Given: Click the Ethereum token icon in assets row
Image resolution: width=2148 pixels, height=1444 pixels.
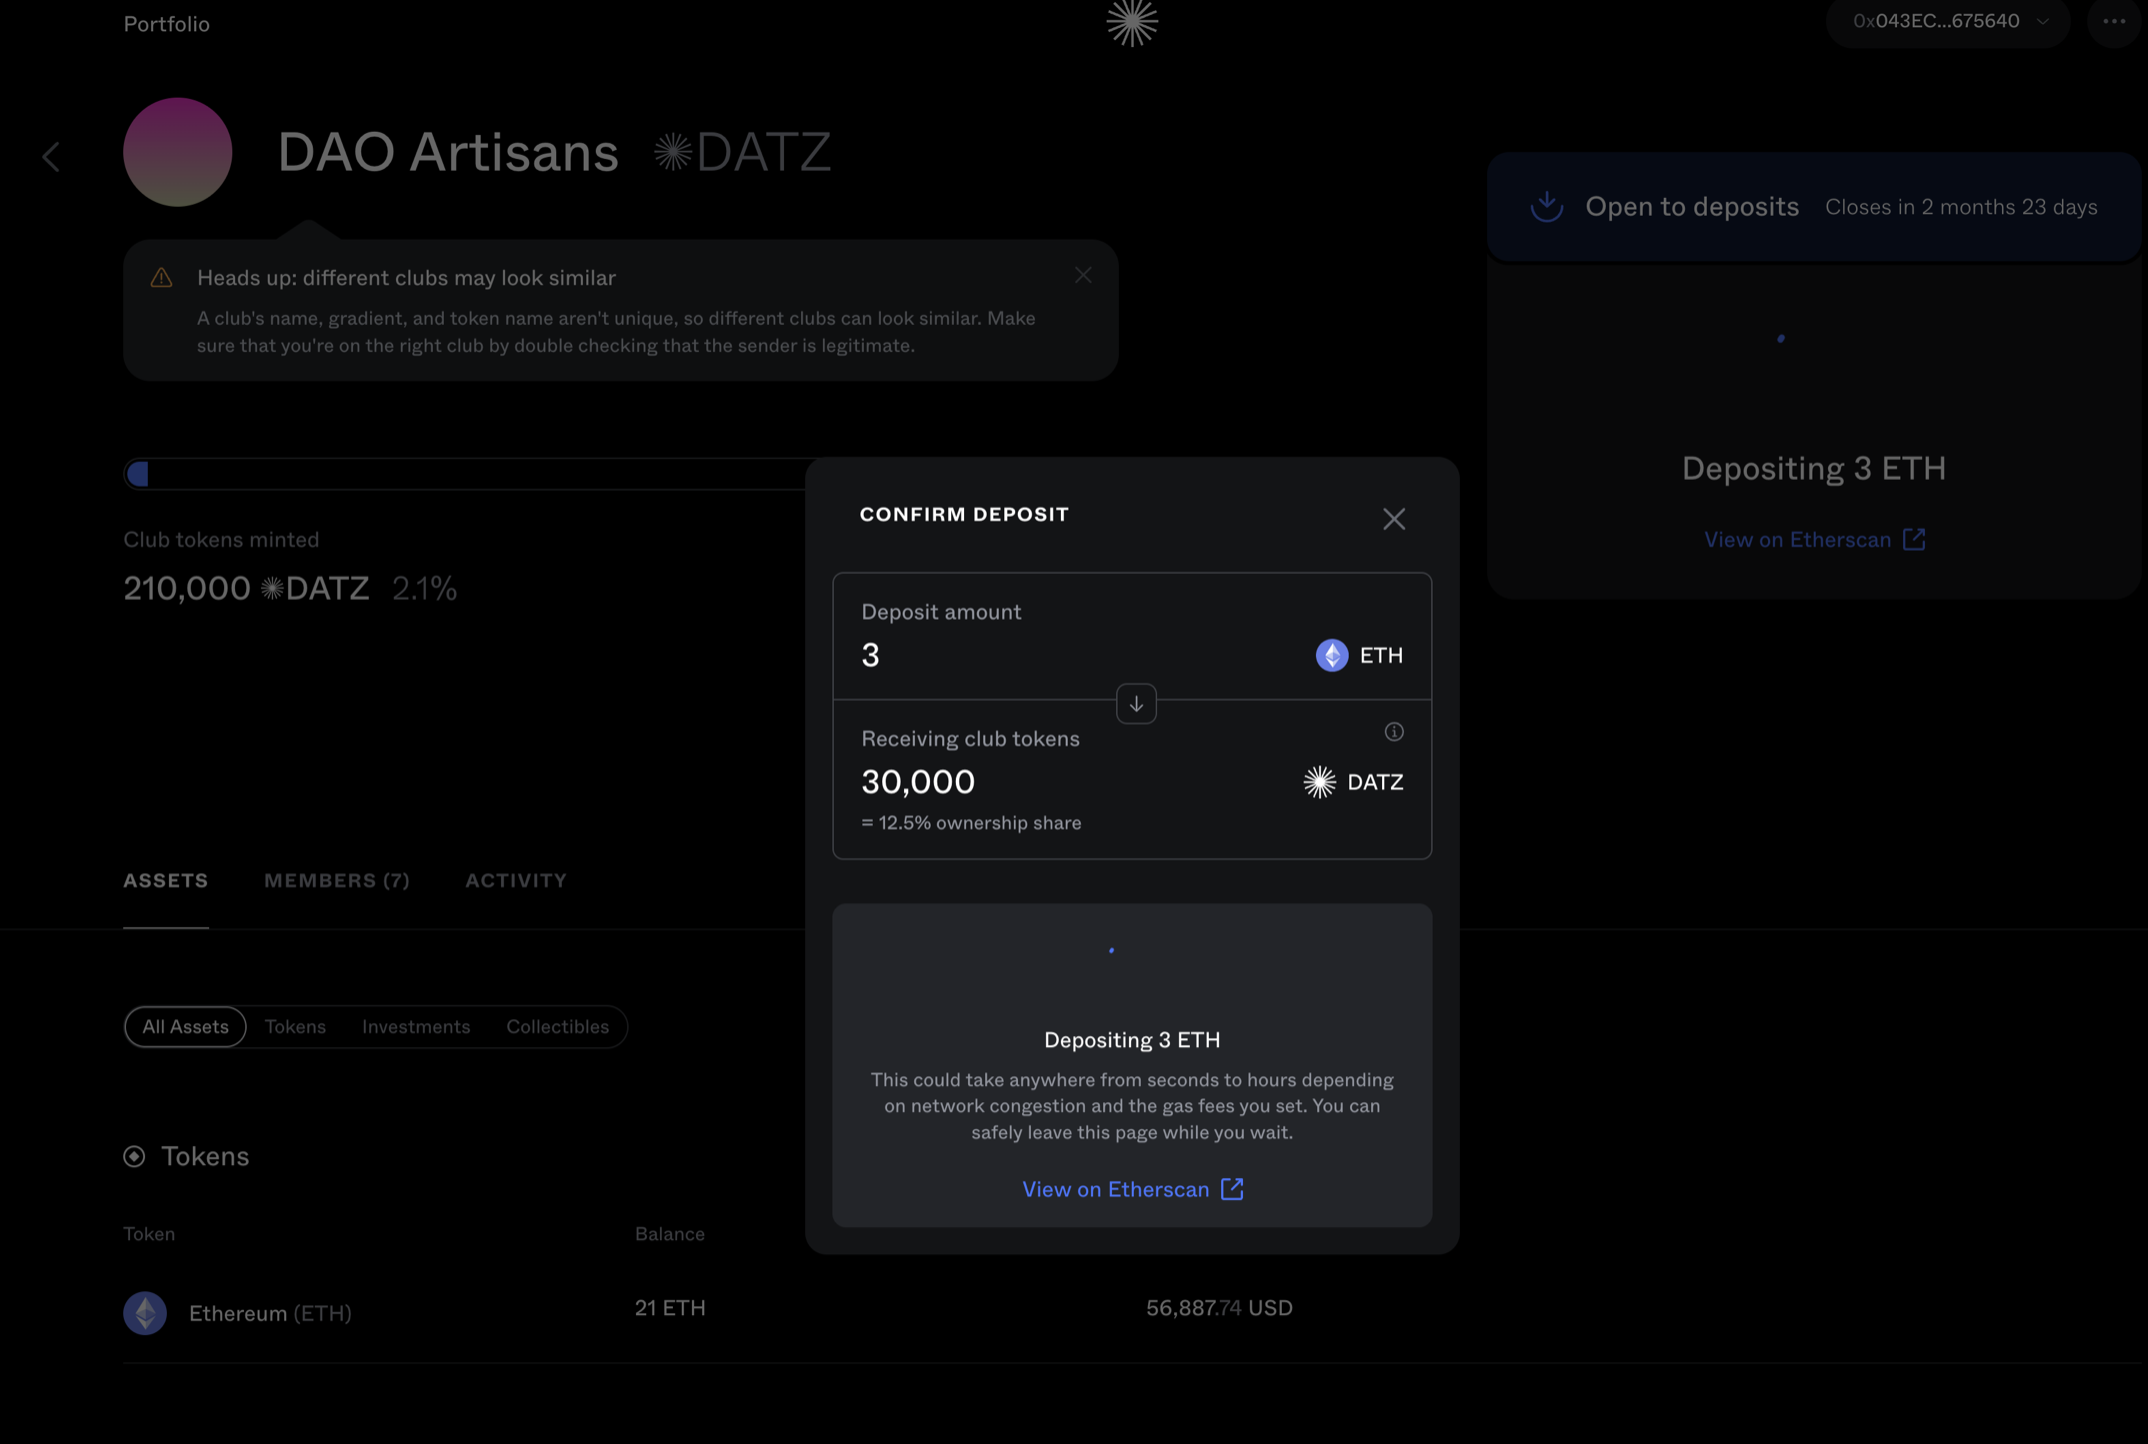Looking at the screenshot, I should (145, 1312).
